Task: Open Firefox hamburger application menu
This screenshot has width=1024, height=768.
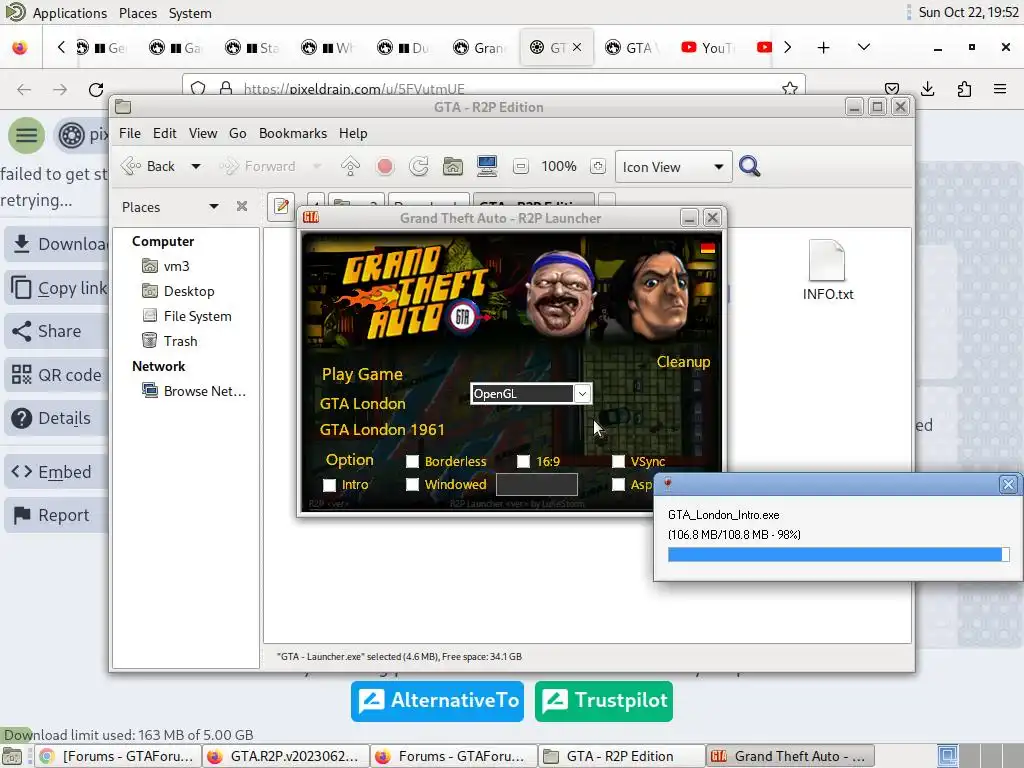Action: [1000, 88]
